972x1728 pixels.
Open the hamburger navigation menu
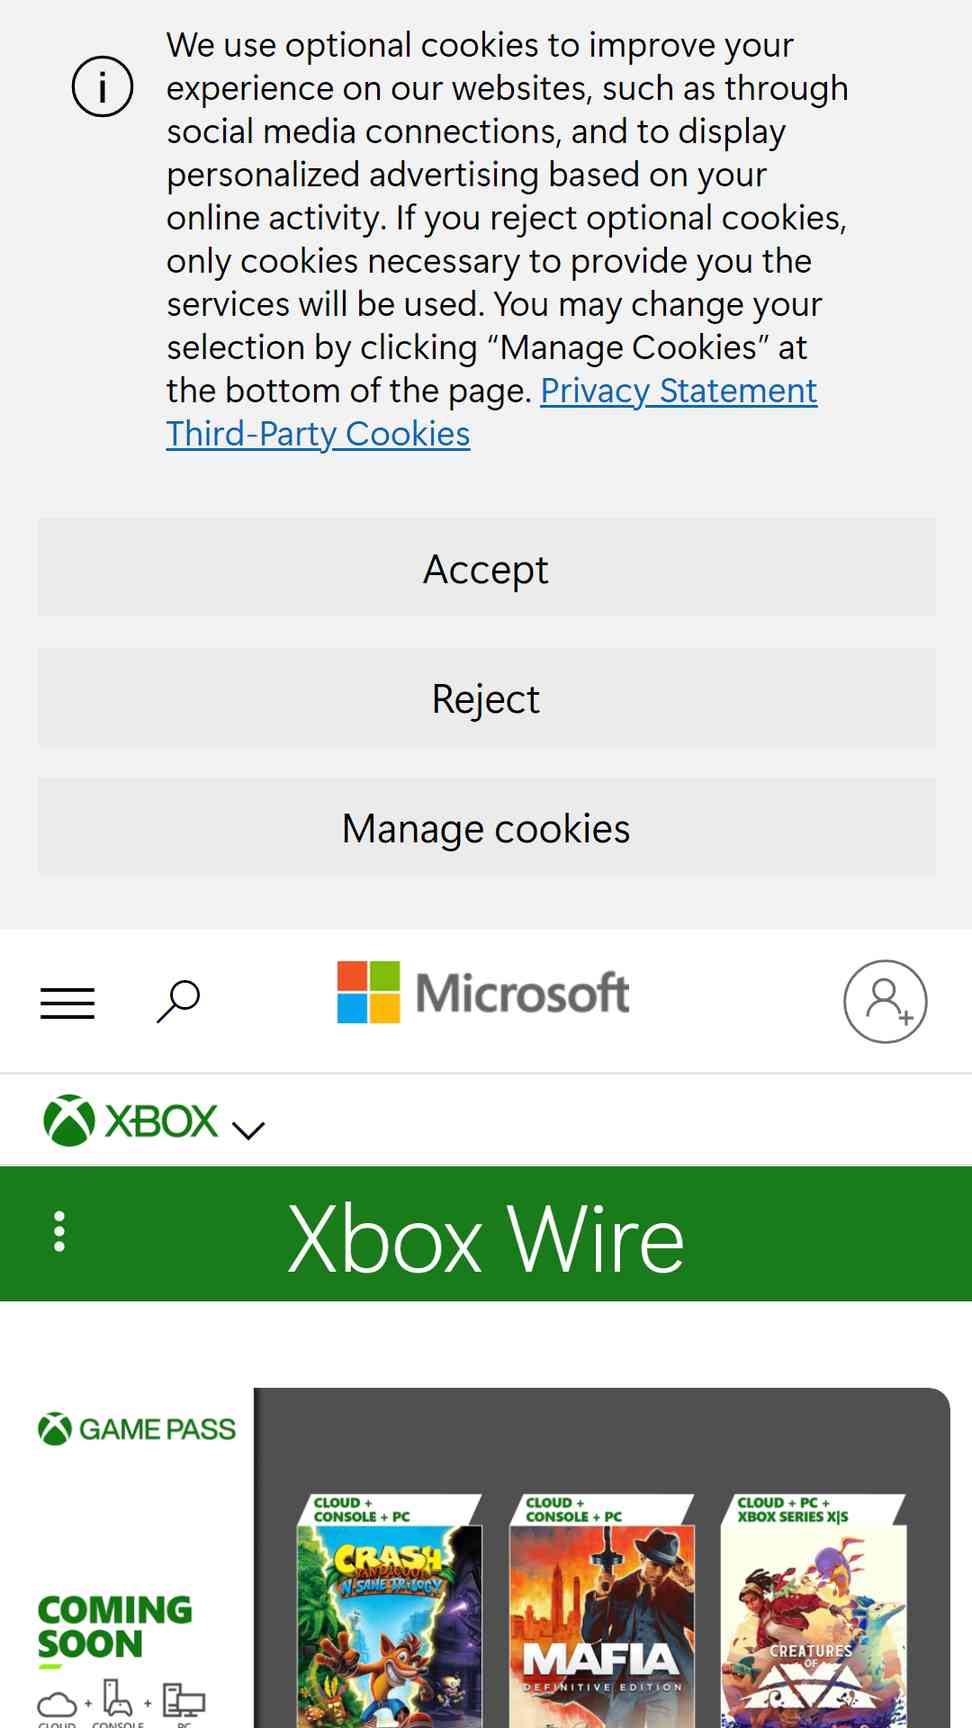(67, 1002)
